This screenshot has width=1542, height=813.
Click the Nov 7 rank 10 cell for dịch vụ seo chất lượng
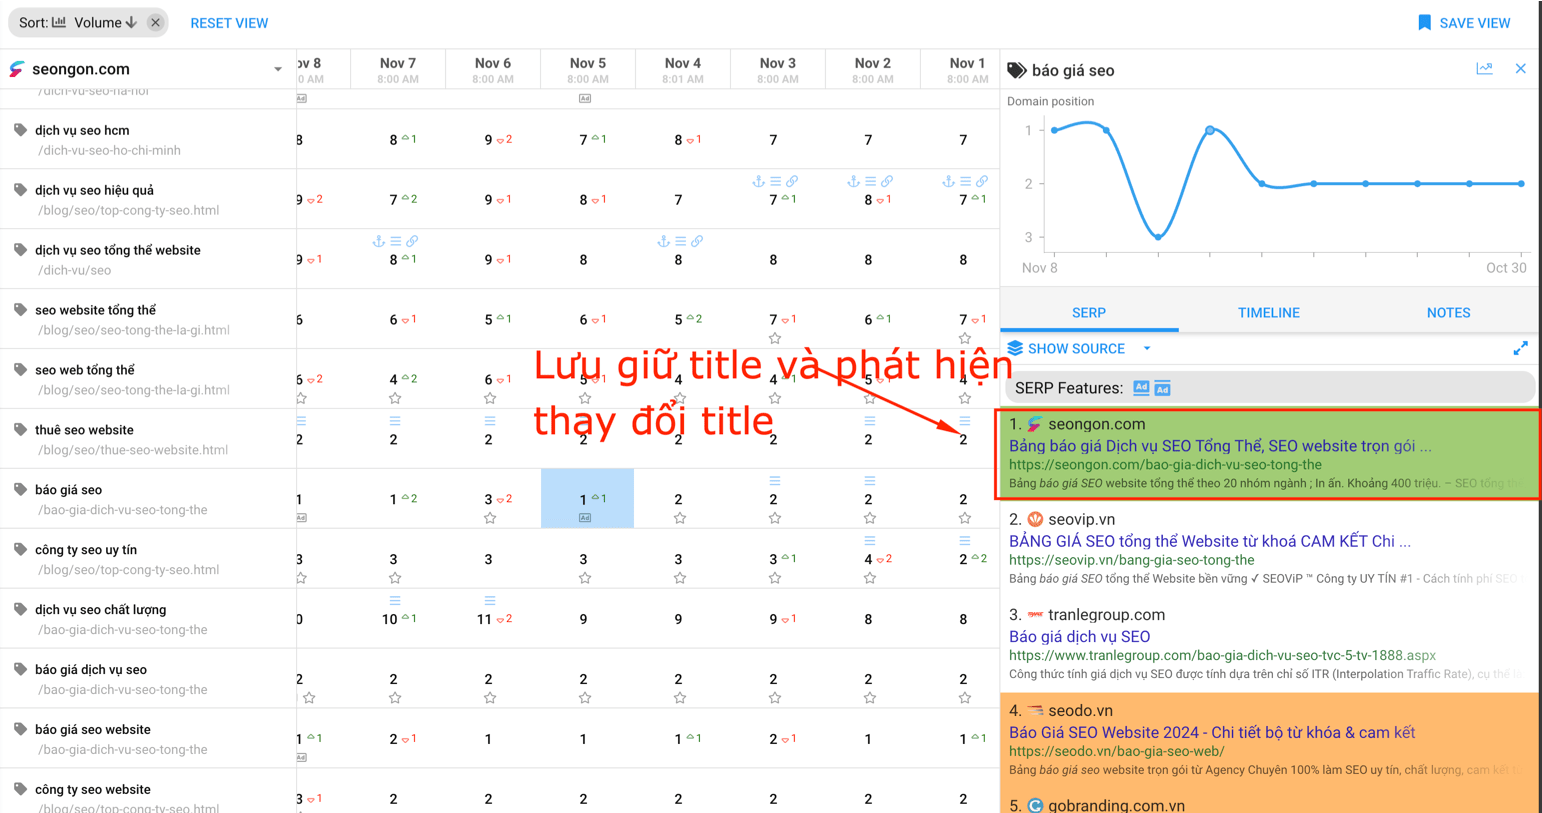[397, 618]
